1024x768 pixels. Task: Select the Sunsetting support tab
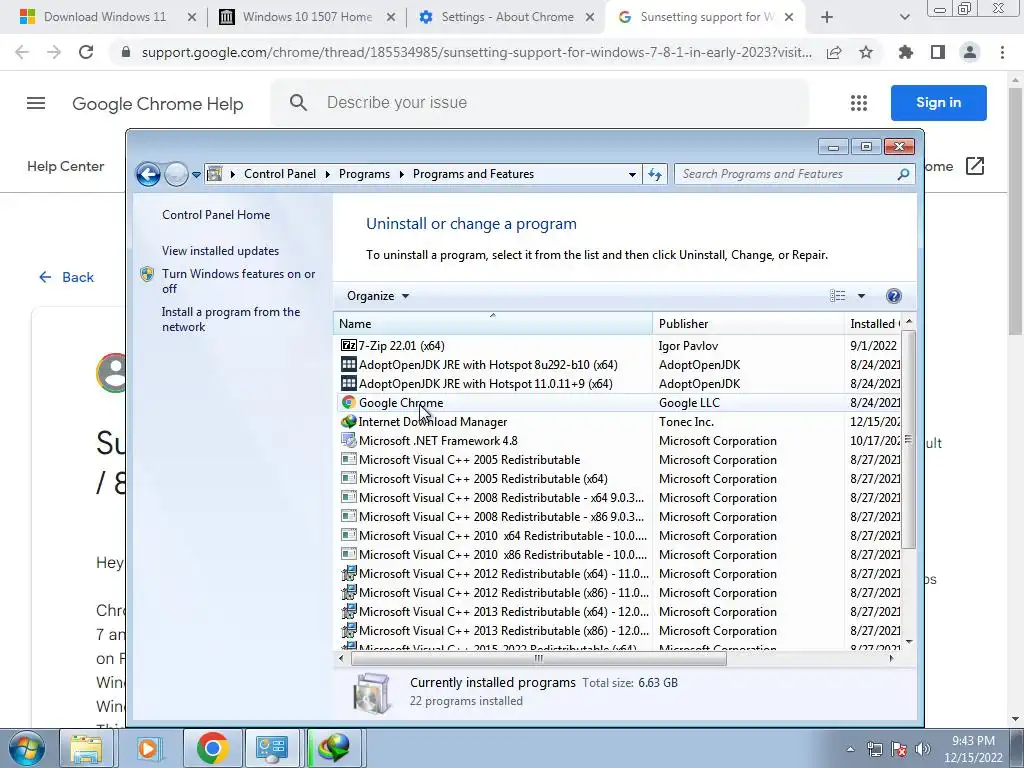point(706,17)
